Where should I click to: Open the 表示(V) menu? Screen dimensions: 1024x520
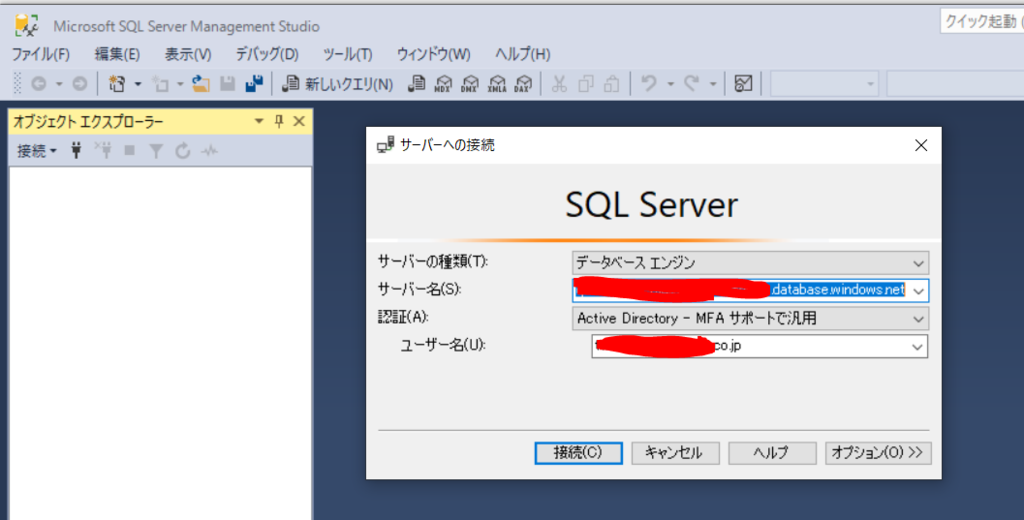[x=187, y=54]
